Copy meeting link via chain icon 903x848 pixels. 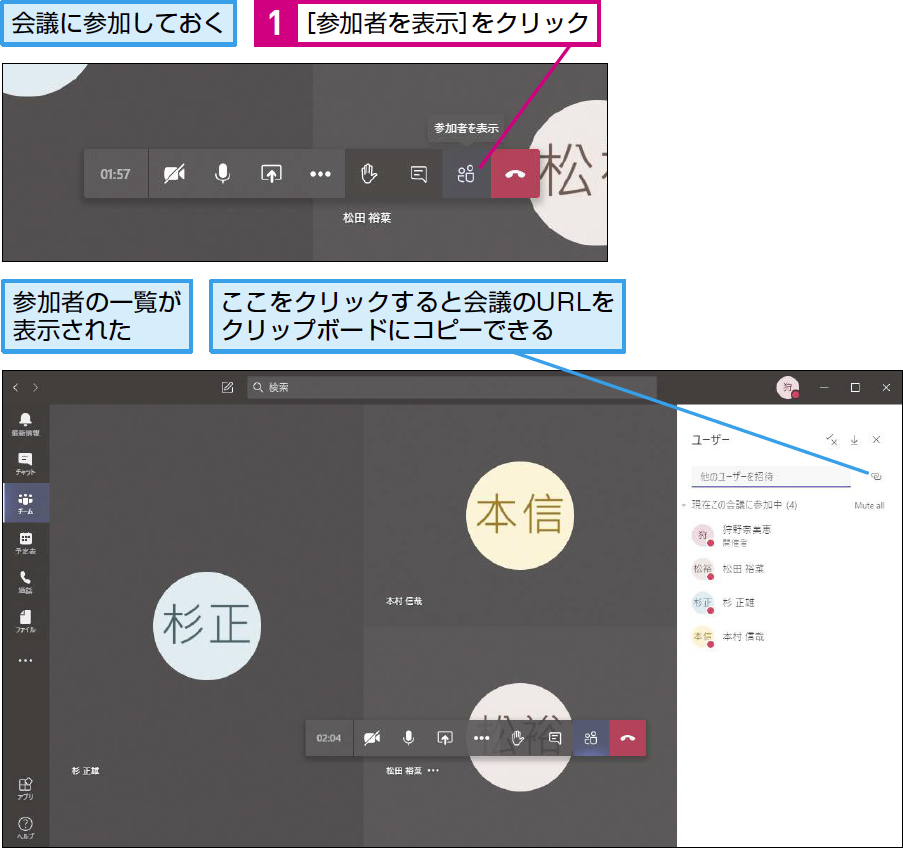click(875, 476)
